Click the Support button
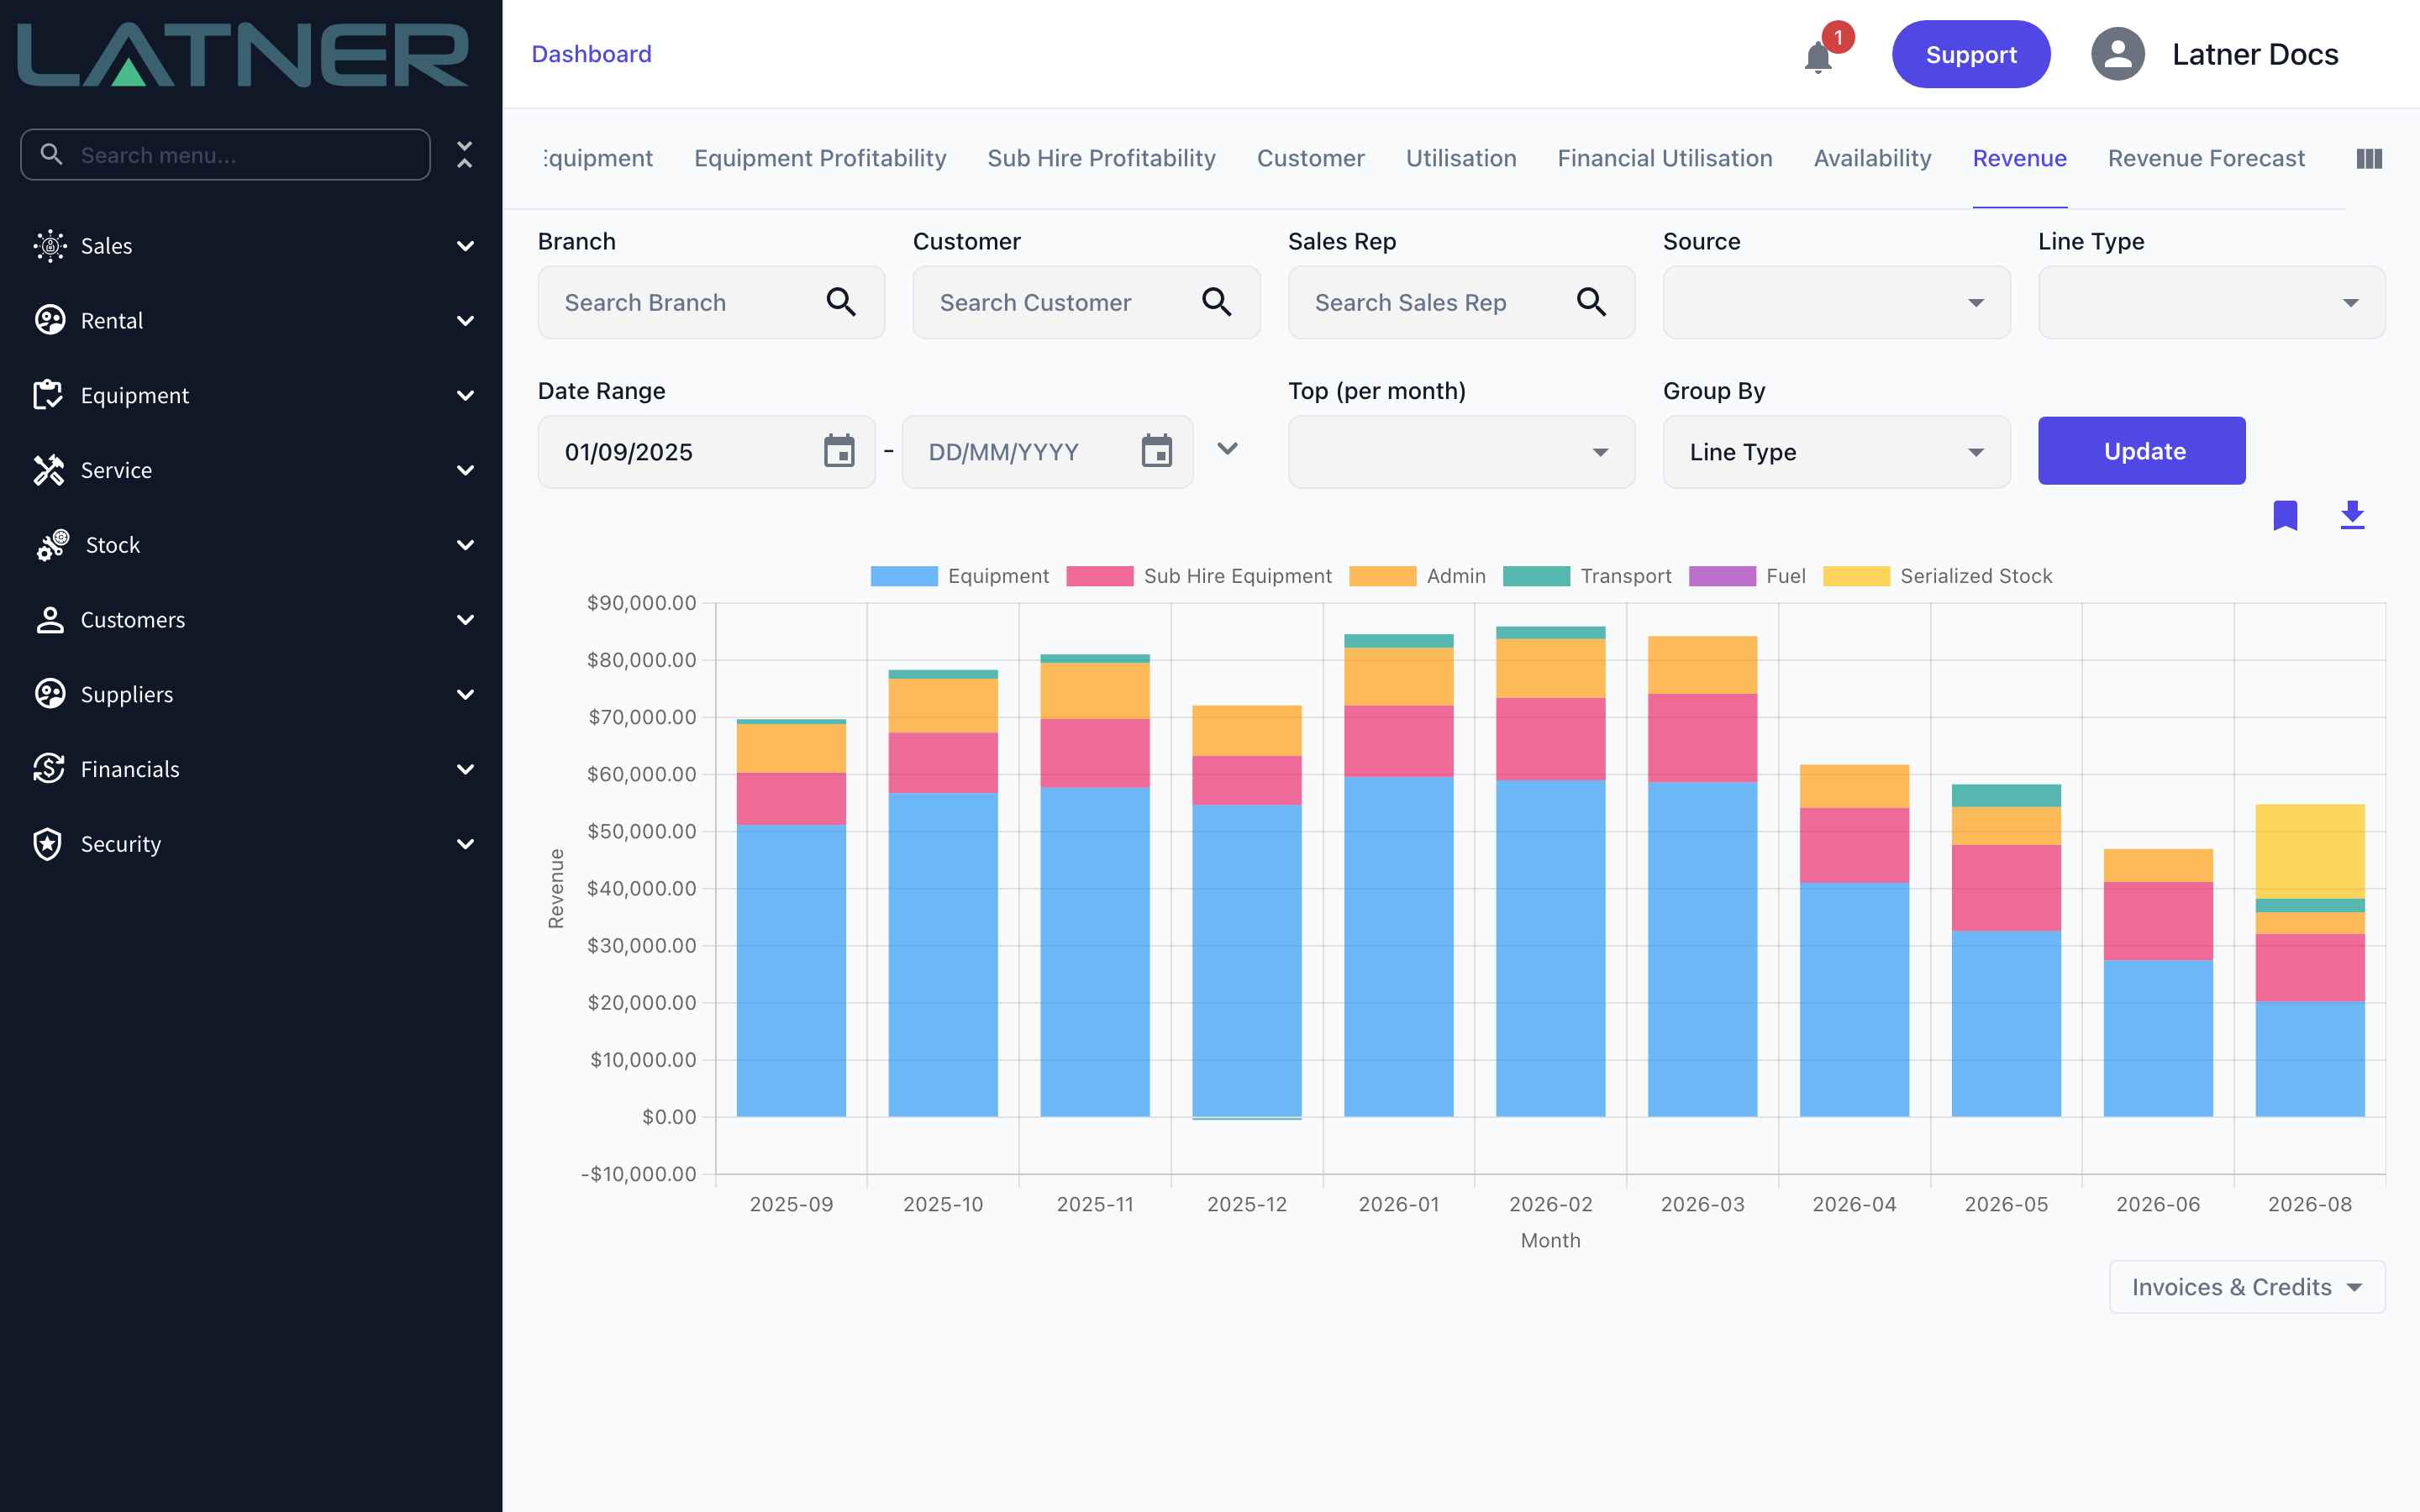2420x1512 pixels. pos(1970,54)
